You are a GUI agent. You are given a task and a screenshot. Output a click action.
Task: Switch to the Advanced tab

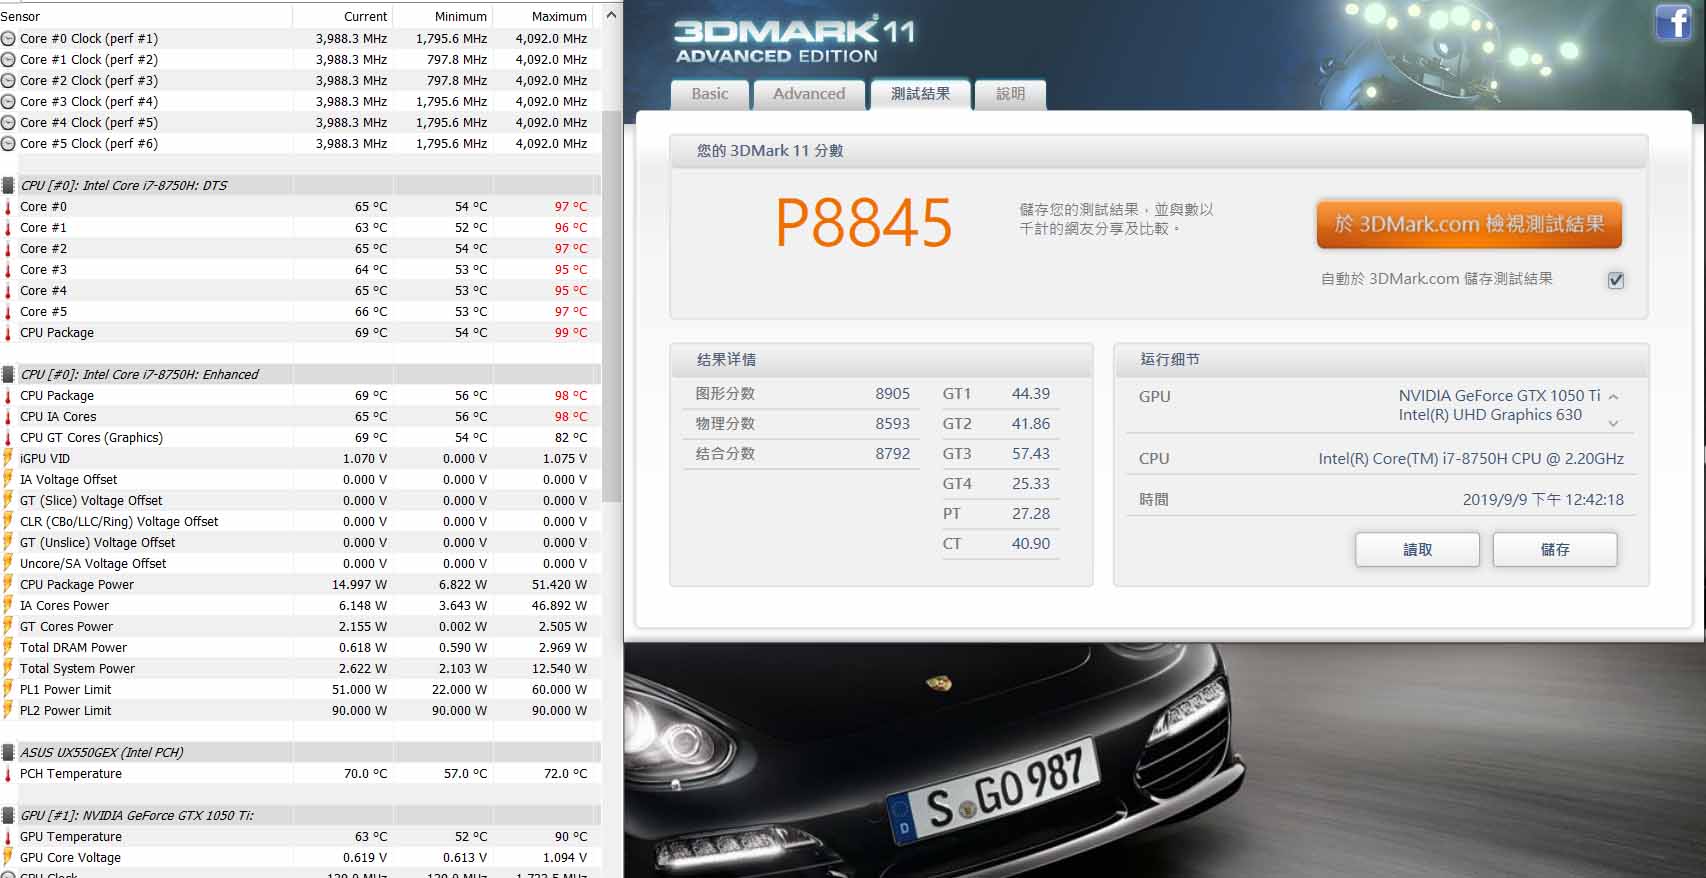pos(809,94)
